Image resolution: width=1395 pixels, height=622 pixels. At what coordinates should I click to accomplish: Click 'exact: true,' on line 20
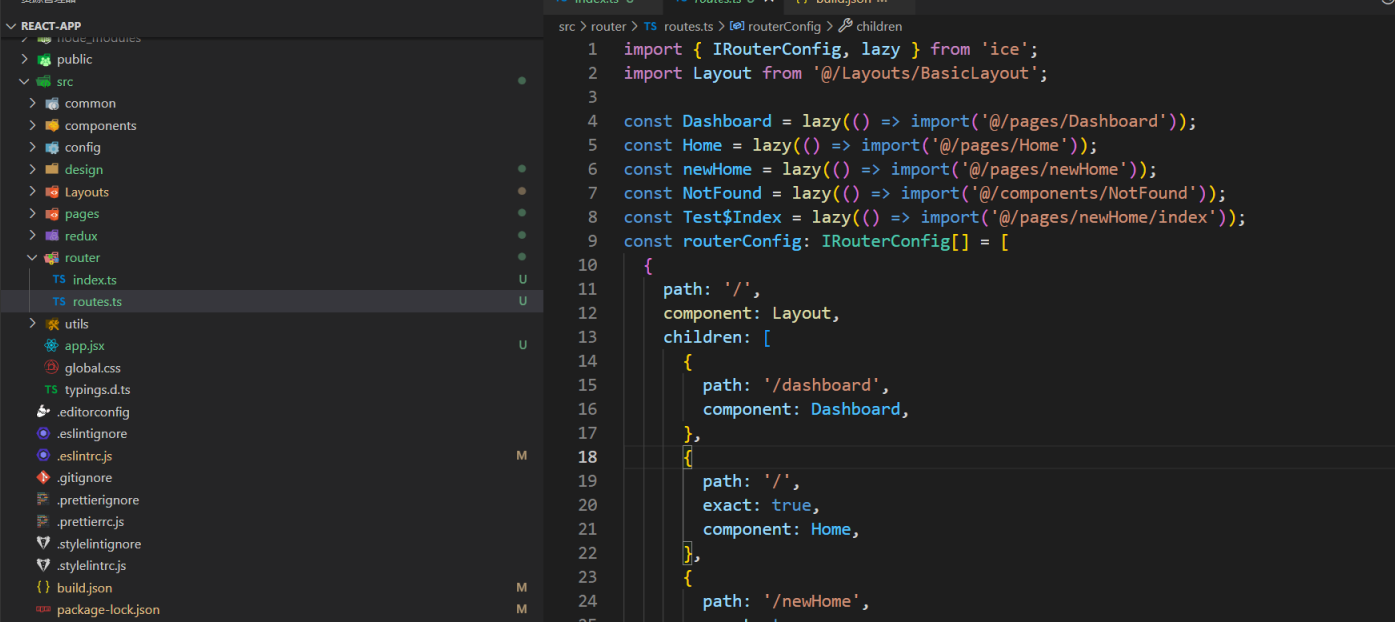coord(762,505)
